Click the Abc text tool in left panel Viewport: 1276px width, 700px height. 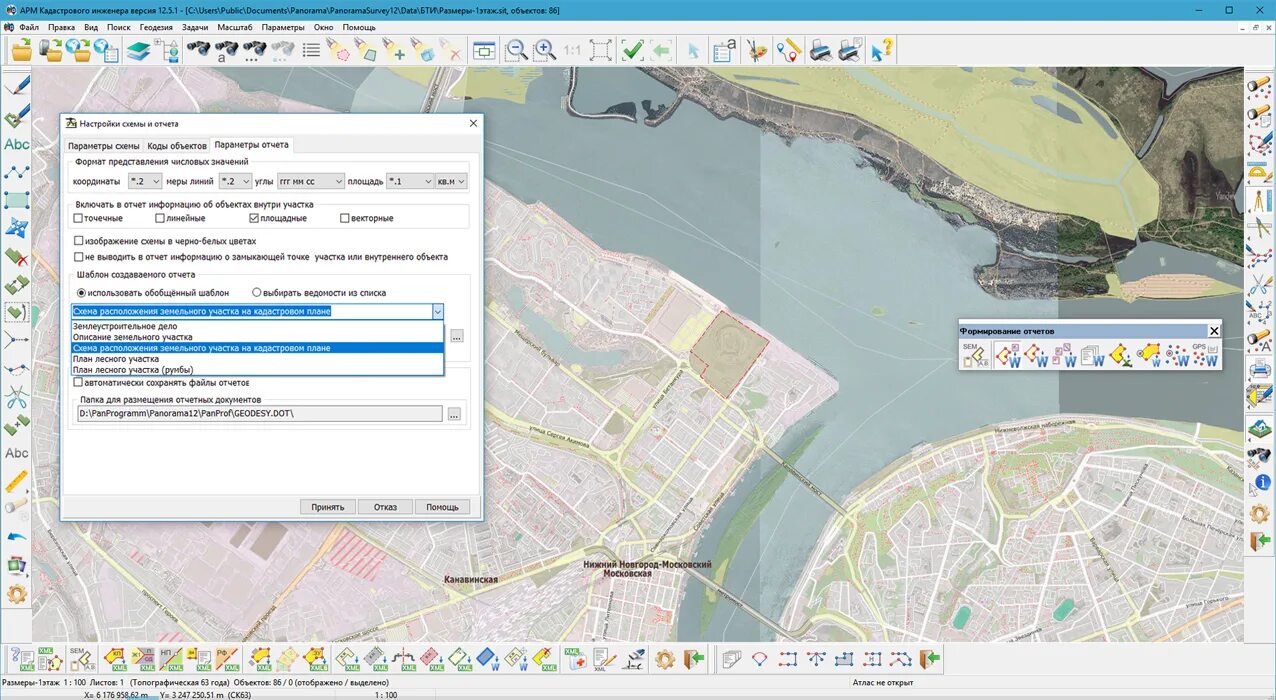pyautogui.click(x=16, y=144)
